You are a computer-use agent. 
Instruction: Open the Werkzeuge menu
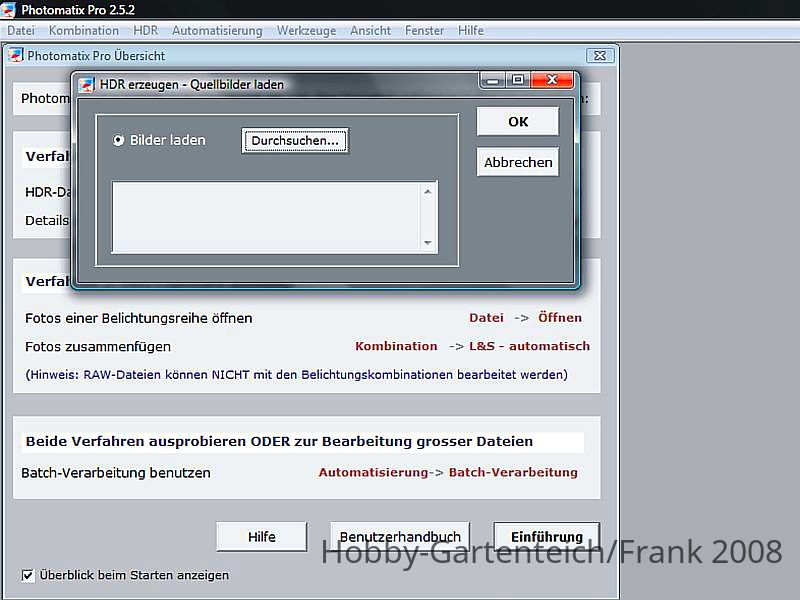306,31
